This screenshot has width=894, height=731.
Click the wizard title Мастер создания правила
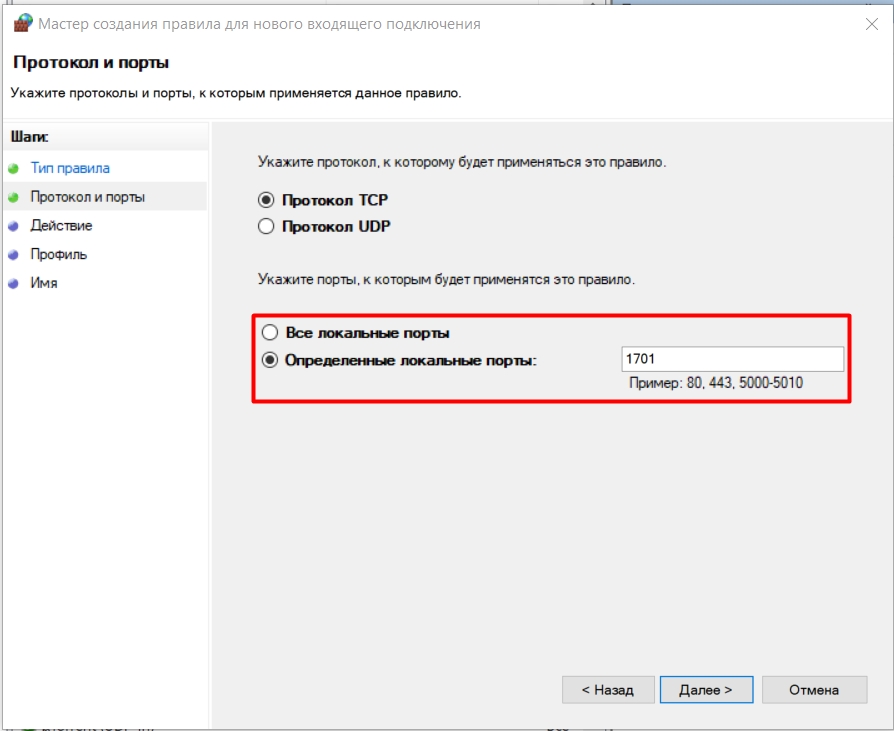259,24
